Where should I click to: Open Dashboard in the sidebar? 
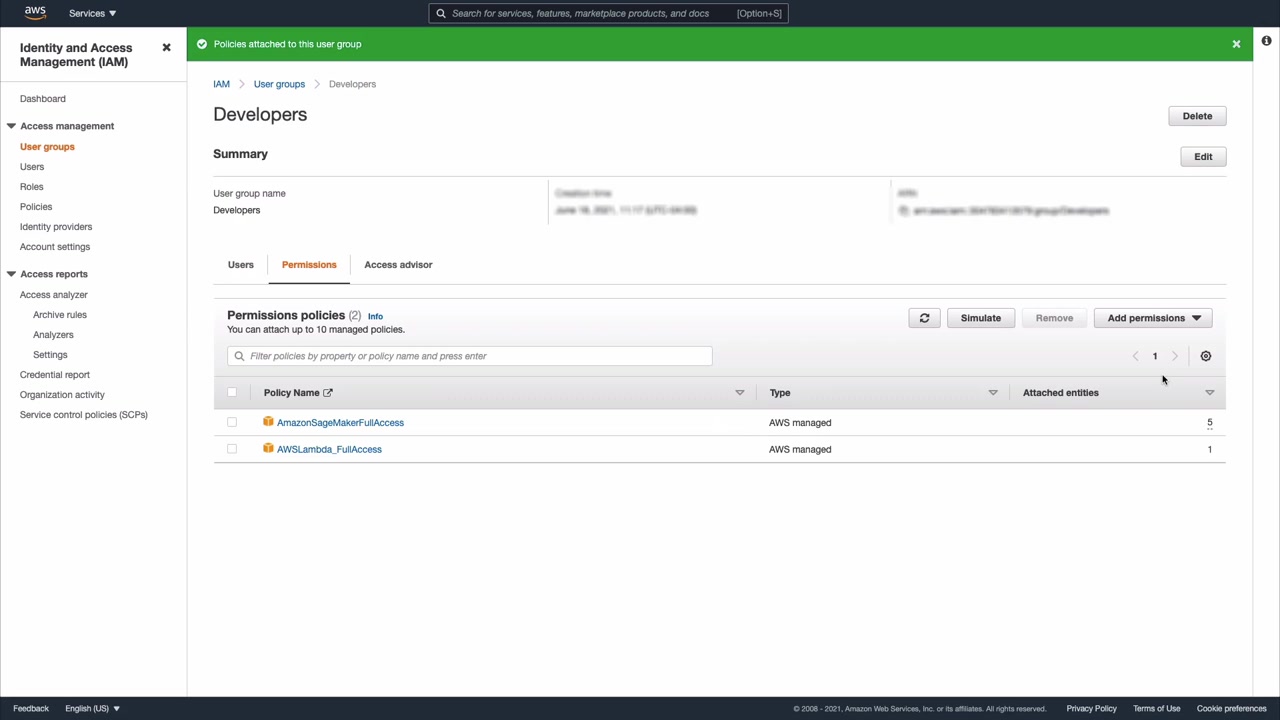point(43,99)
